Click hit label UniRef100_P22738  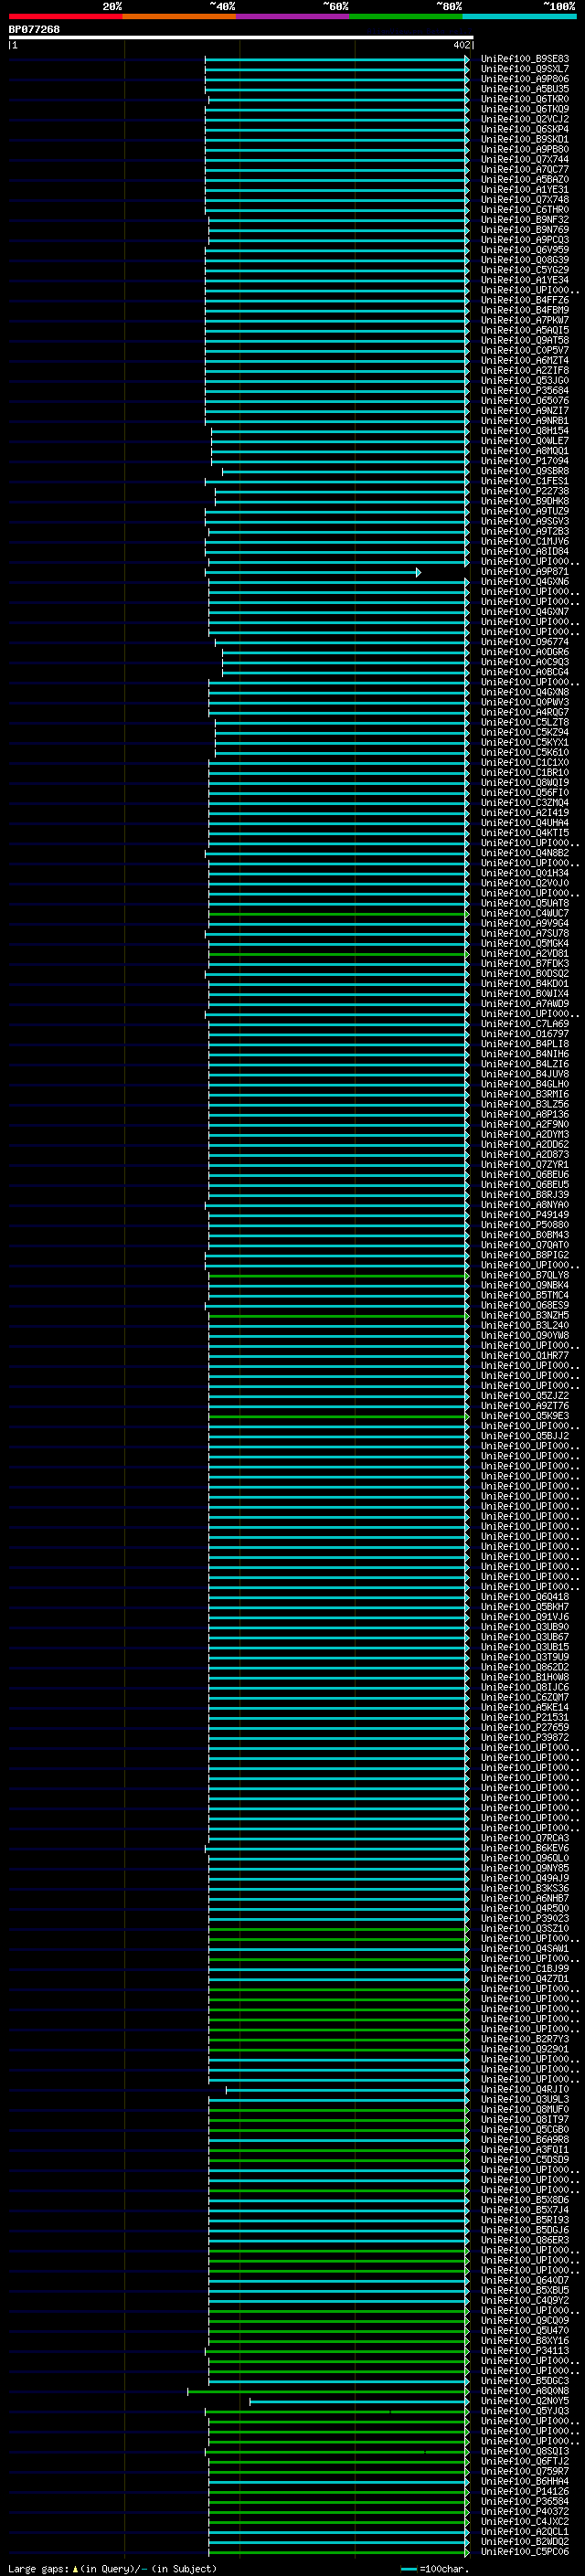pos(525,491)
